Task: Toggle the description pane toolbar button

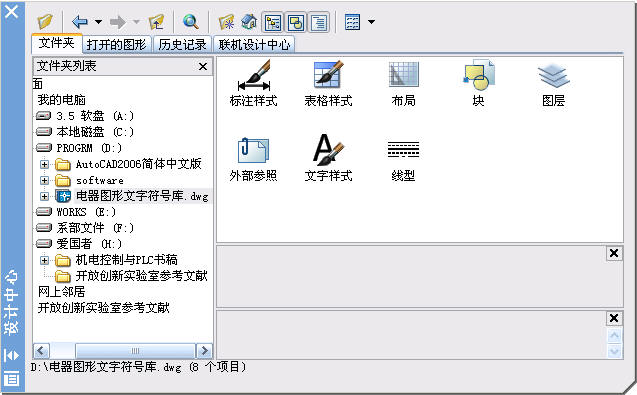Action: 319,22
